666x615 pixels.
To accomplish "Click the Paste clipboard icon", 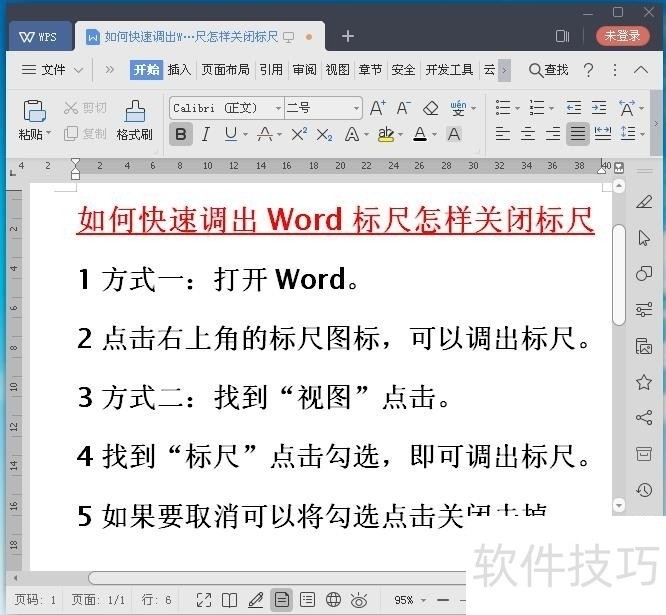I will pyautogui.click(x=34, y=111).
